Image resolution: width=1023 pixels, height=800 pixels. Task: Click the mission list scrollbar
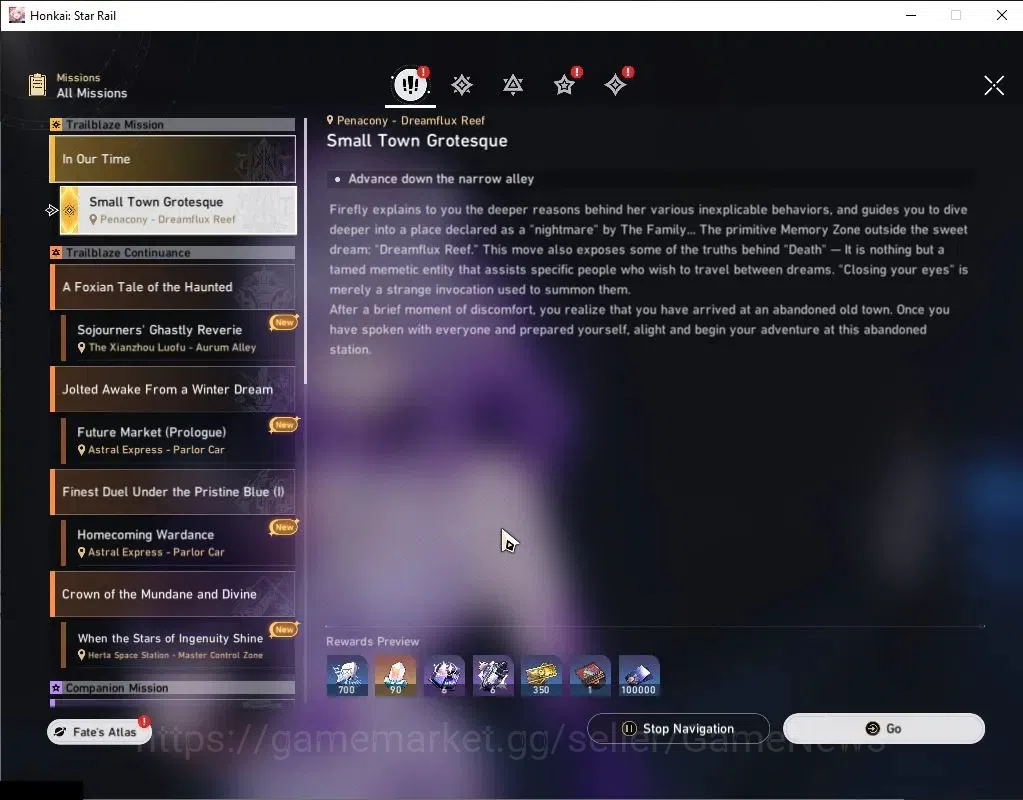click(305, 251)
